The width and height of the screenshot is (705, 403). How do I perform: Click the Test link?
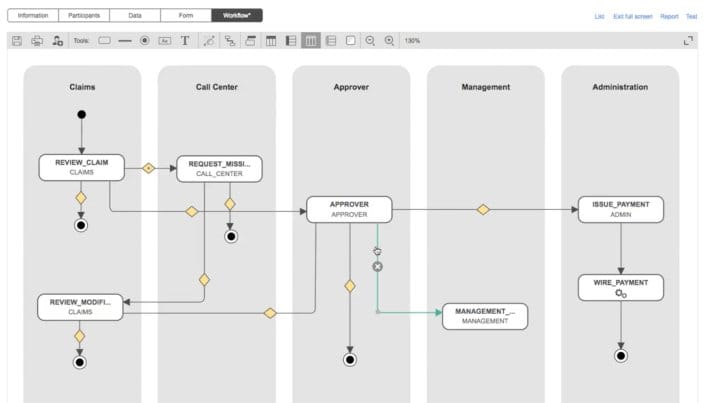tap(691, 16)
